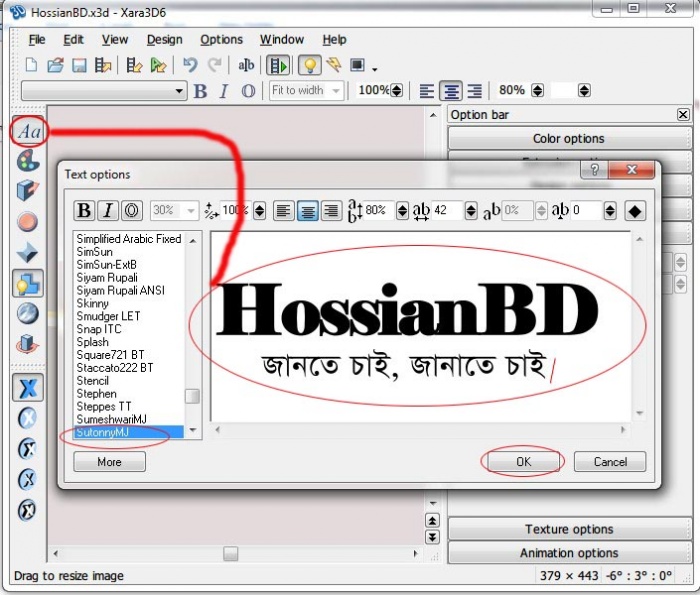Open the 30% outline width dropdown

click(191, 210)
